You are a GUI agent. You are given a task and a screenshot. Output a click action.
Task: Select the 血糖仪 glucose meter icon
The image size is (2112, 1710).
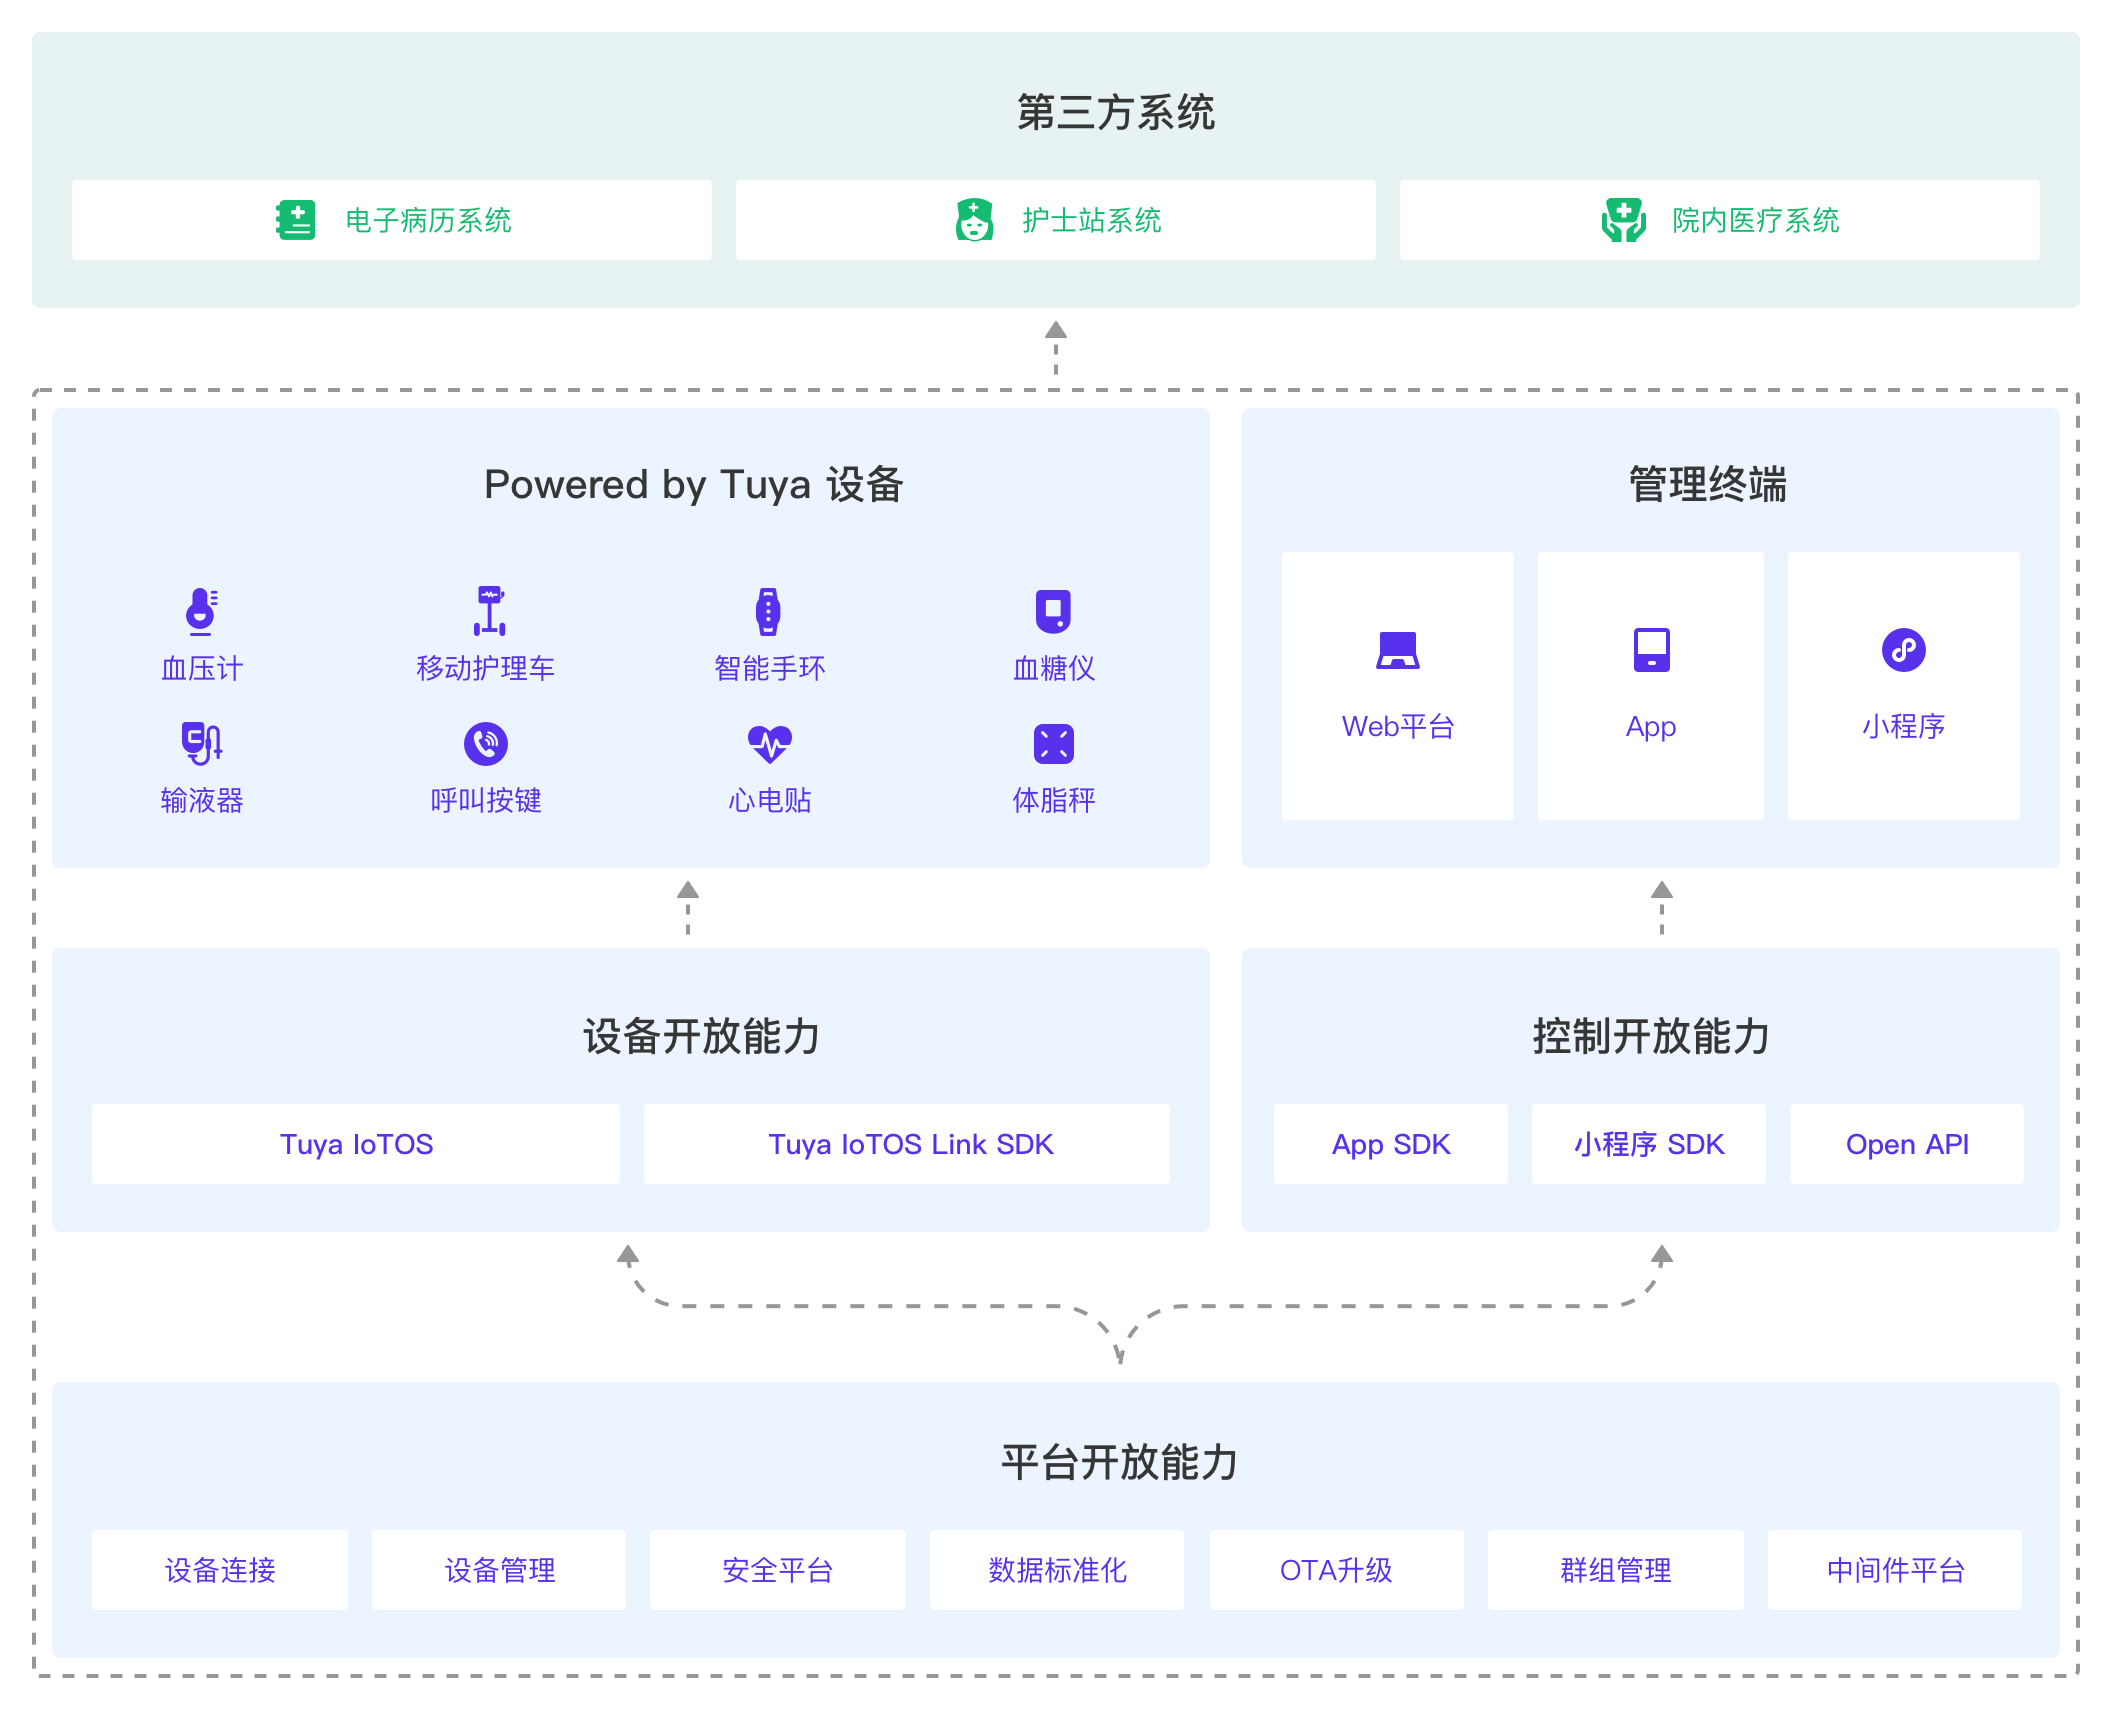1053,611
